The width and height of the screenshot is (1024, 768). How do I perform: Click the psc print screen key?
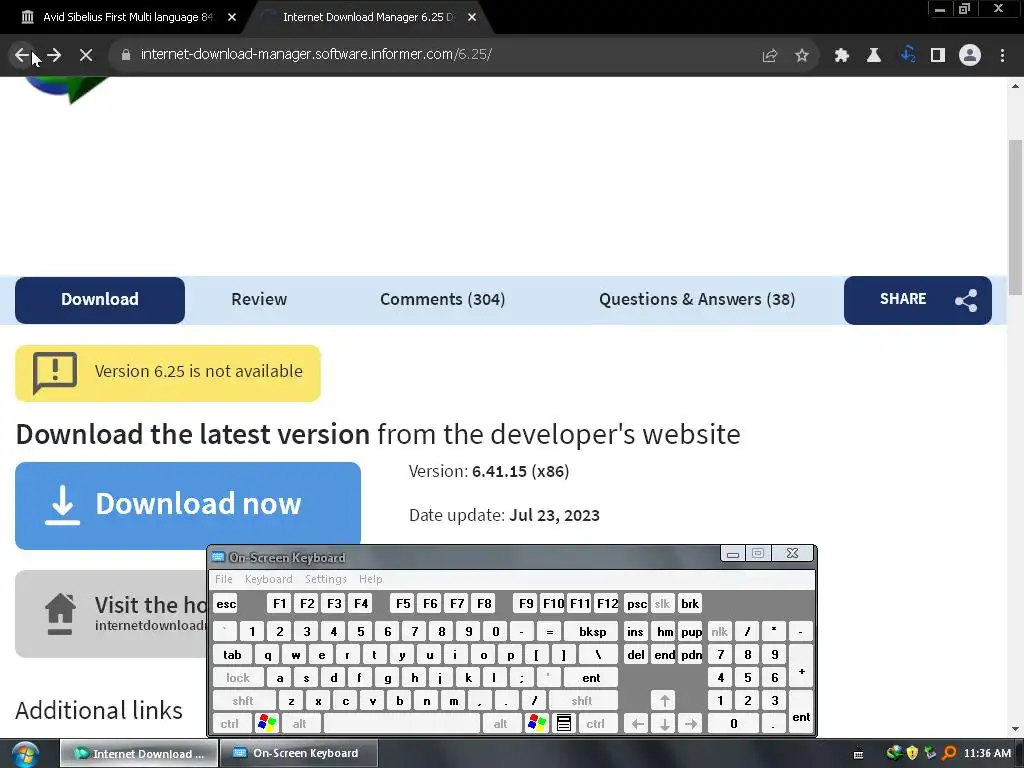637,604
